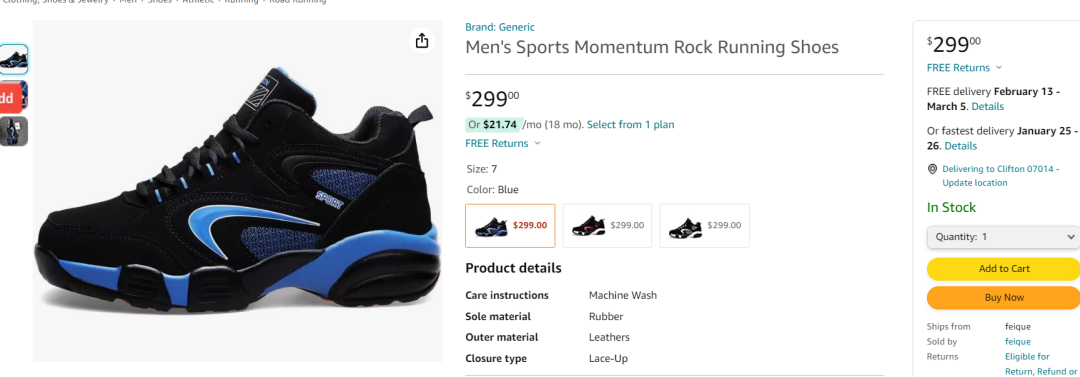
Task: Expand FREE Returns below the monthly price
Action: (538, 143)
